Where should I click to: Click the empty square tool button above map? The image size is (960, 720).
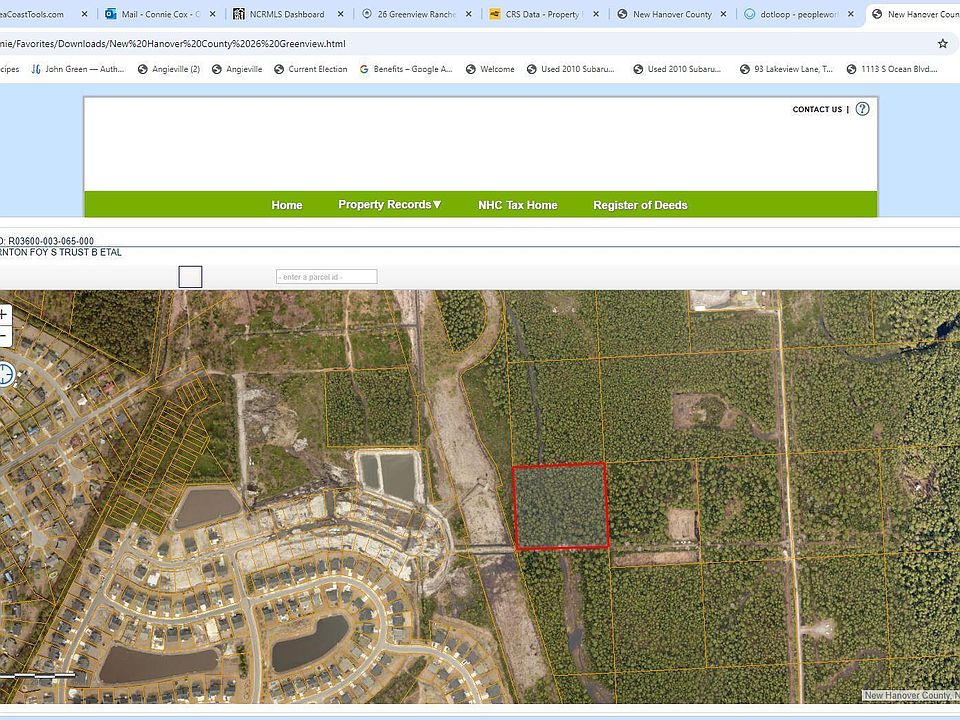coord(190,277)
